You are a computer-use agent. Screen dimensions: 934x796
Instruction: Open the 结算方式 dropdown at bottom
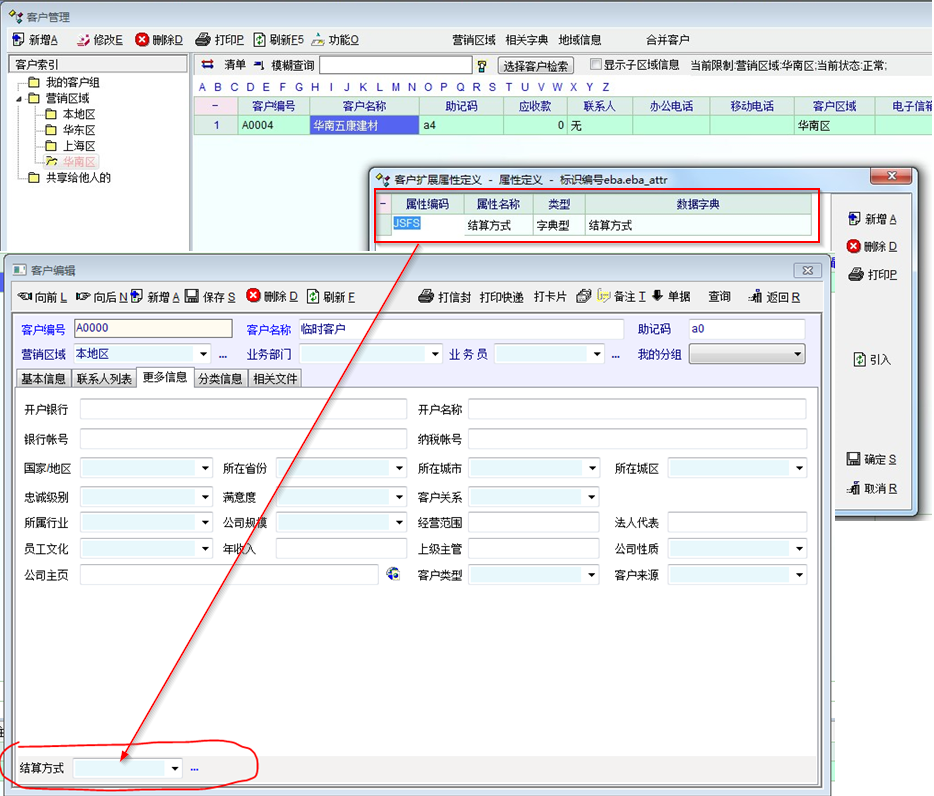coord(175,768)
